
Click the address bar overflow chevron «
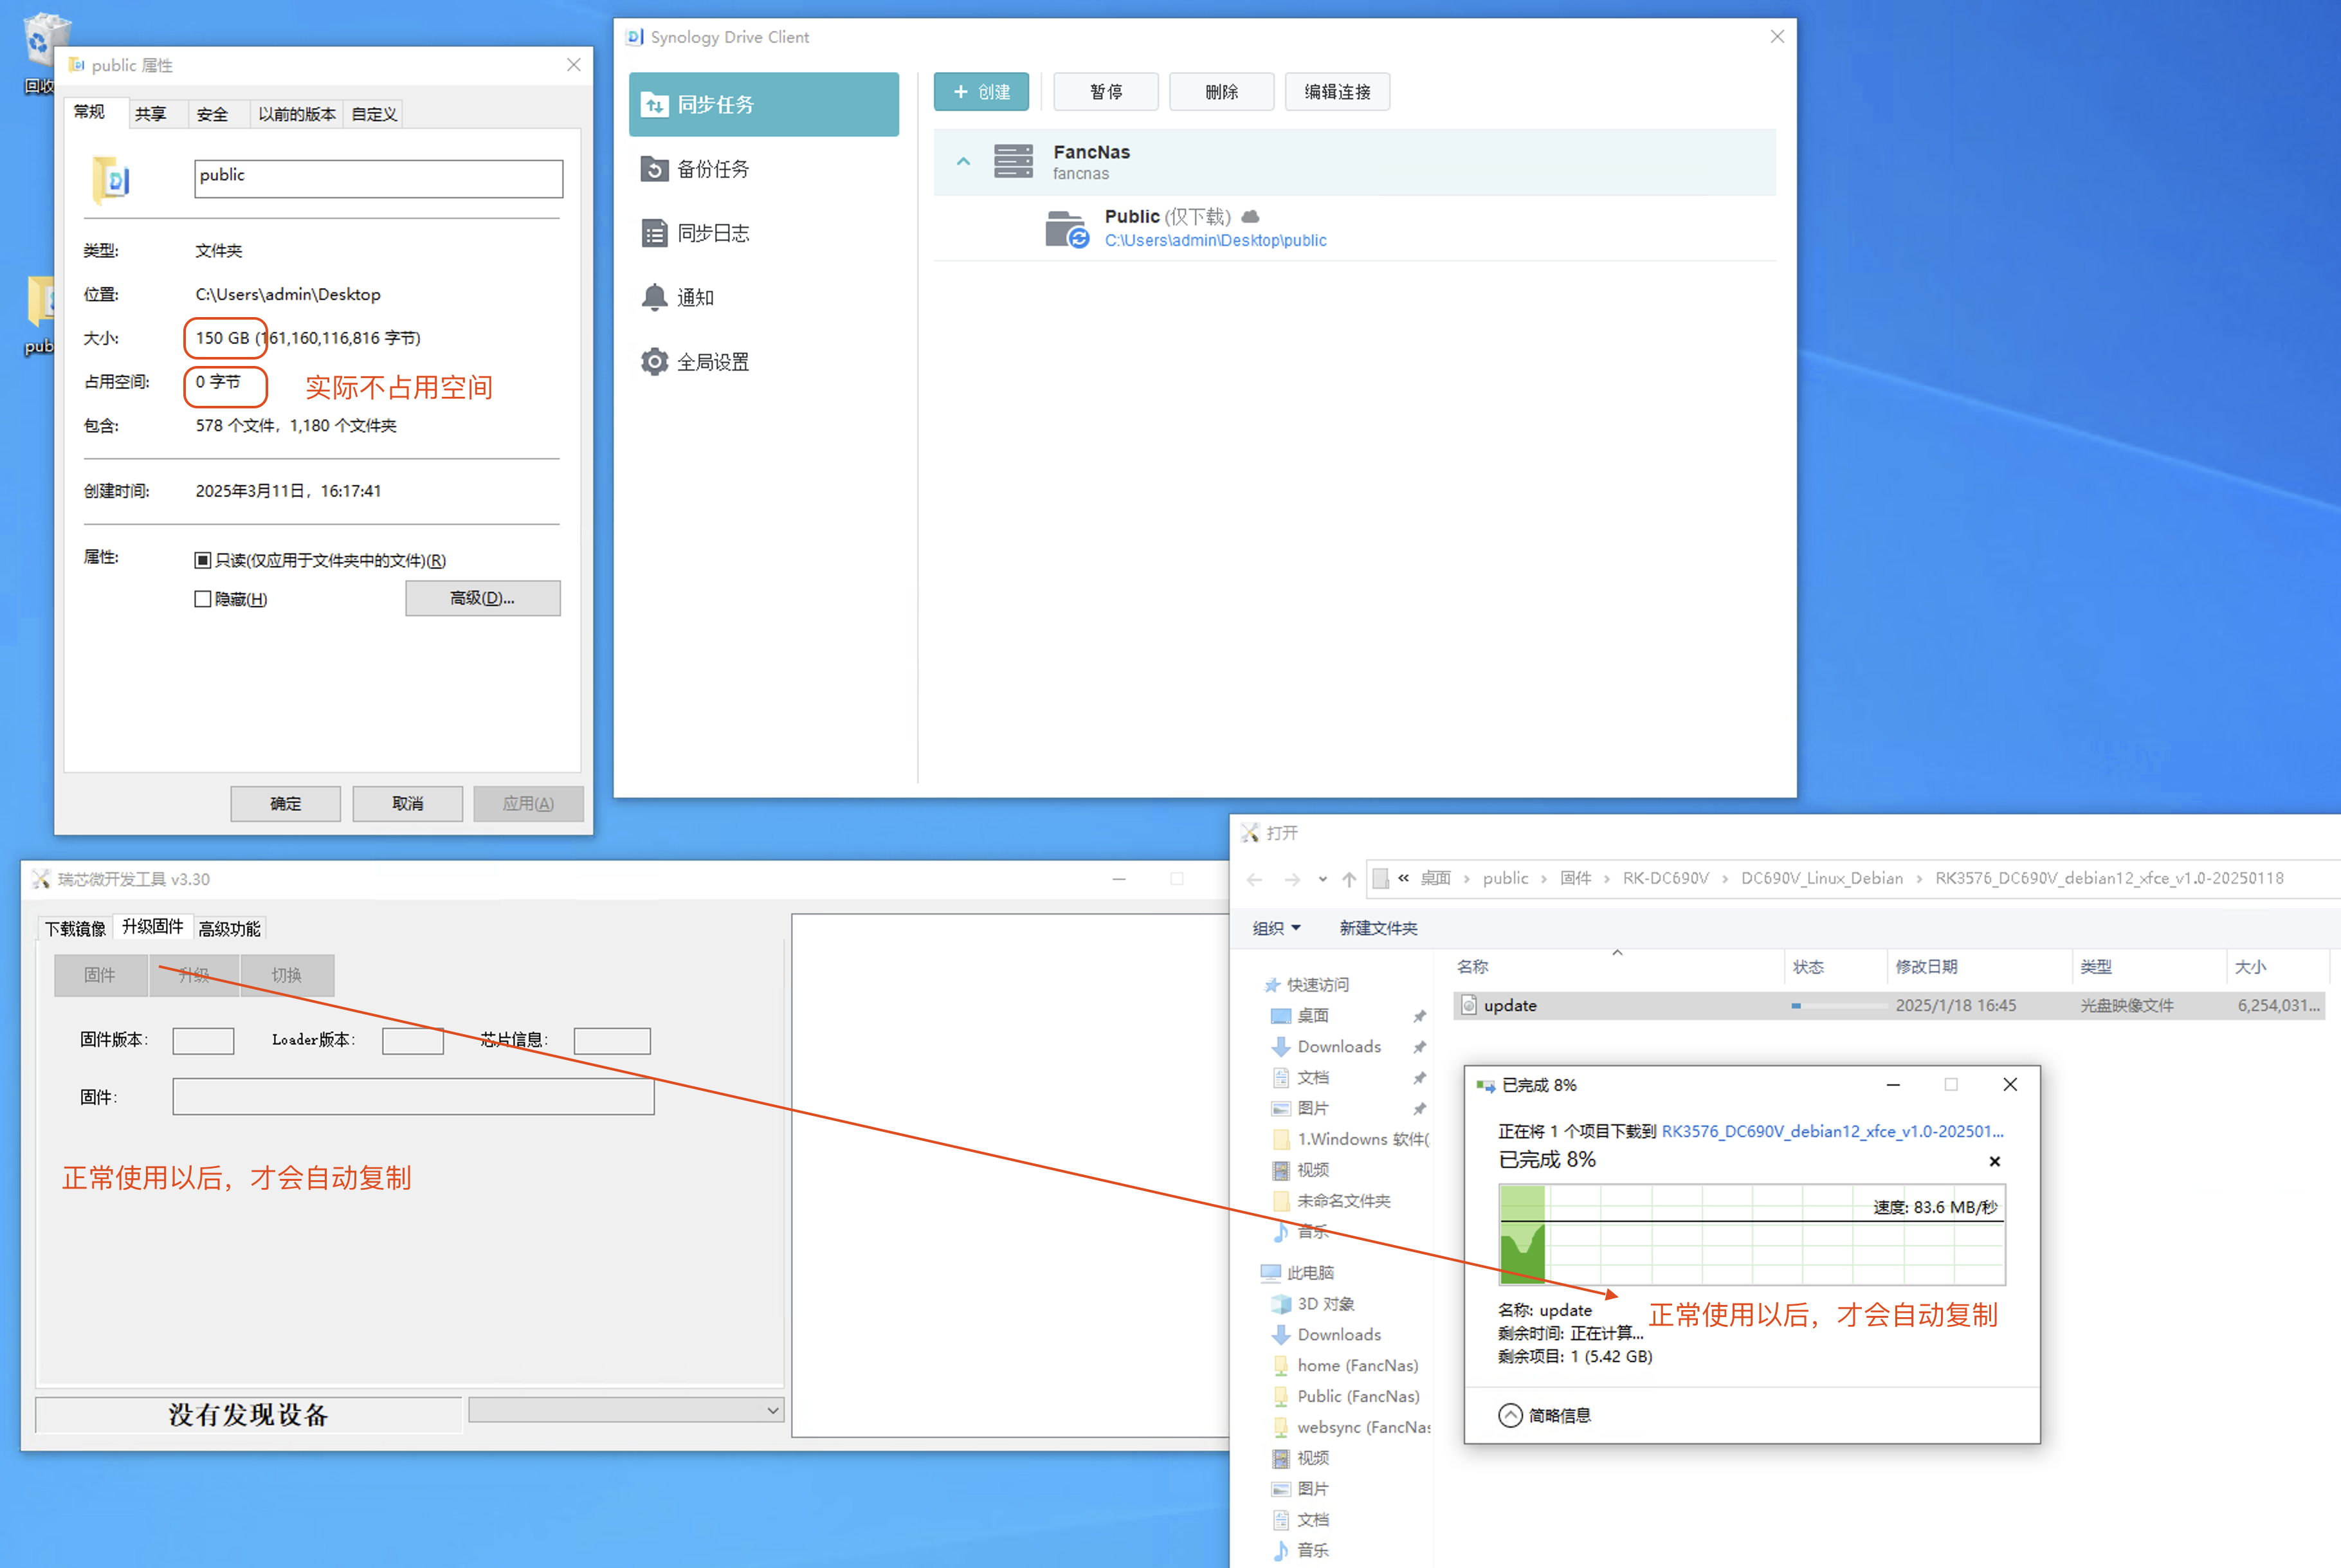[x=1404, y=879]
